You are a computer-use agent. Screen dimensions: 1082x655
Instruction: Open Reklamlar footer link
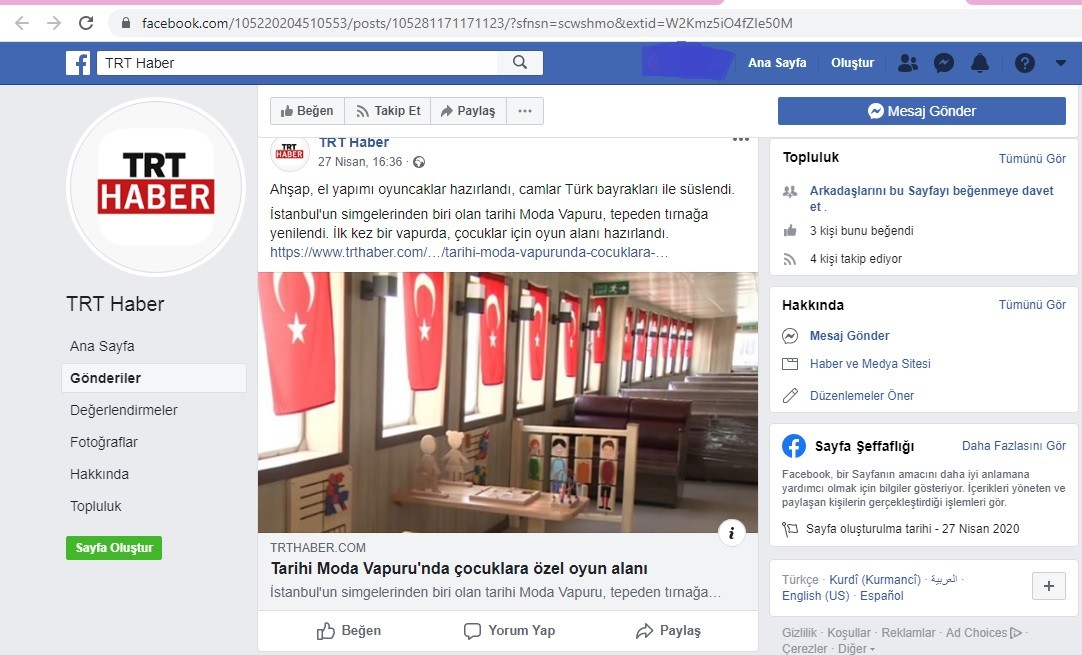908,633
